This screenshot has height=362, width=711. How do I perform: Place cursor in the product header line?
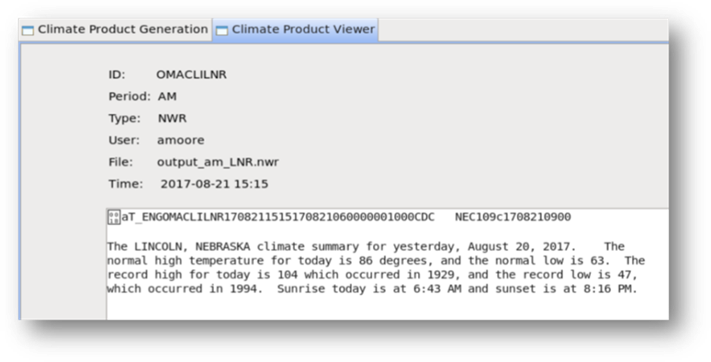pyautogui.click(x=339, y=217)
